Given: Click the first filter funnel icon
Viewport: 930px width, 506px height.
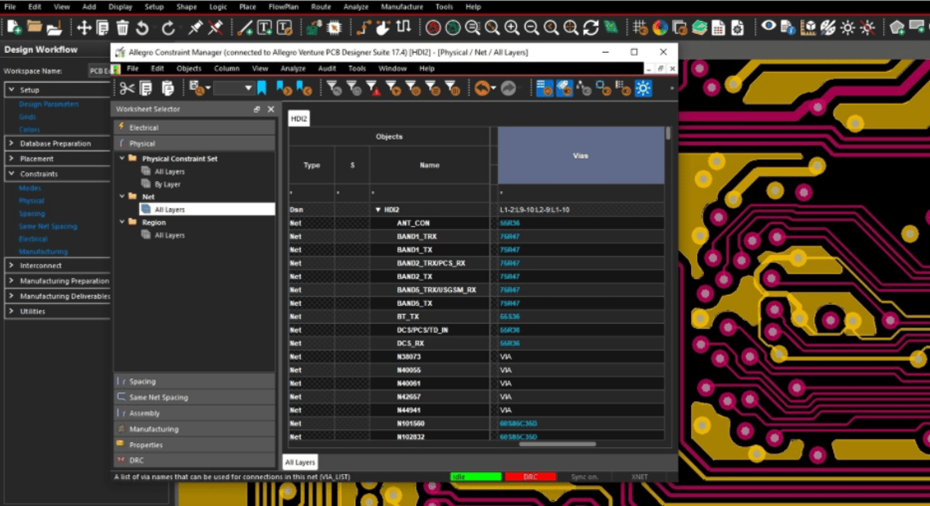Looking at the screenshot, I should 334,89.
